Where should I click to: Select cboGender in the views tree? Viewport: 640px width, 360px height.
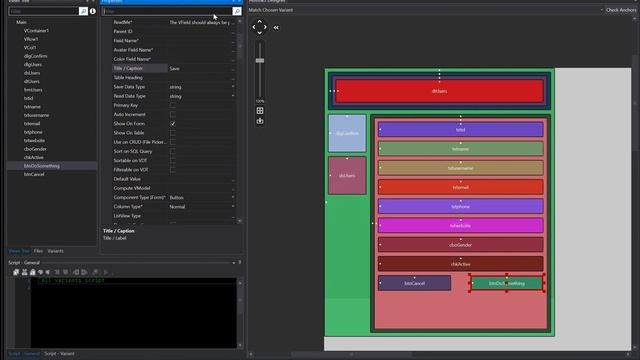tap(35, 149)
